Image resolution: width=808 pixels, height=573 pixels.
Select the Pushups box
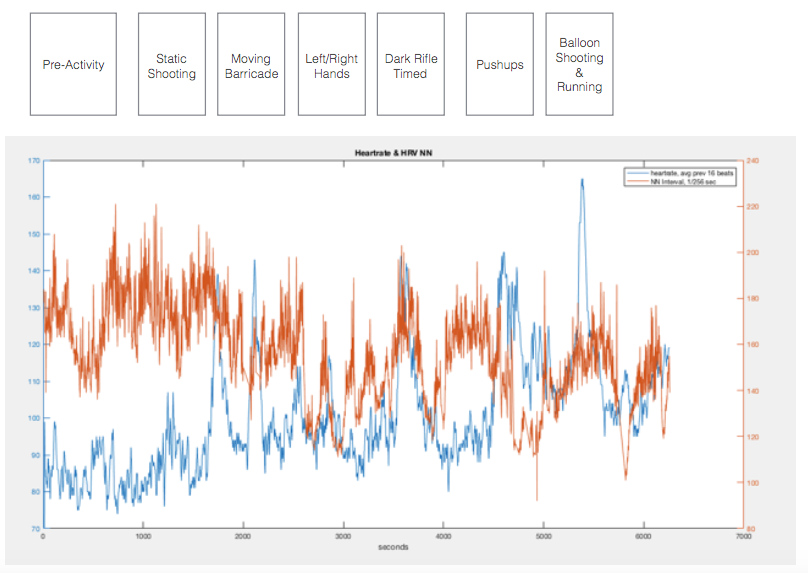click(x=500, y=64)
